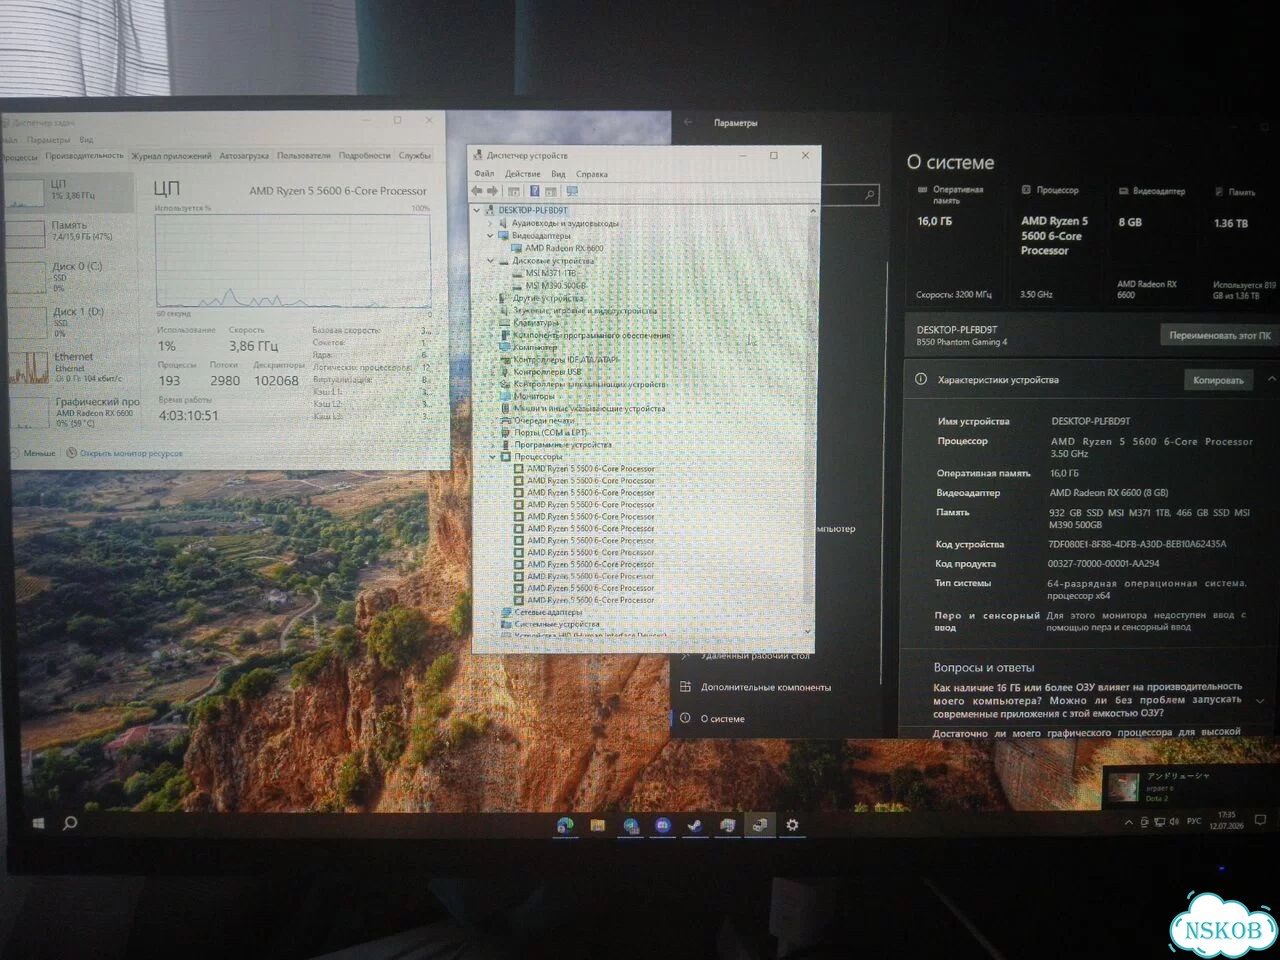Open the Действие menu in Device Manager
The width and height of the screenshot is (1280, 960).
(x=522, y=174)
